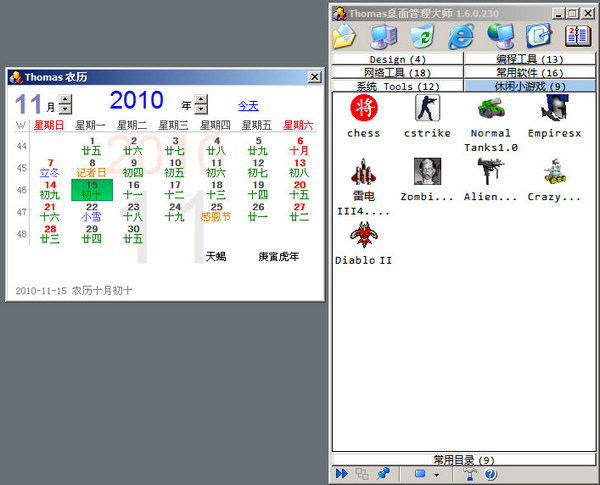The height and width of the screenshot is (485, 600).
Task: Click the My Computer toolbar icon
Action: point(383,37)
